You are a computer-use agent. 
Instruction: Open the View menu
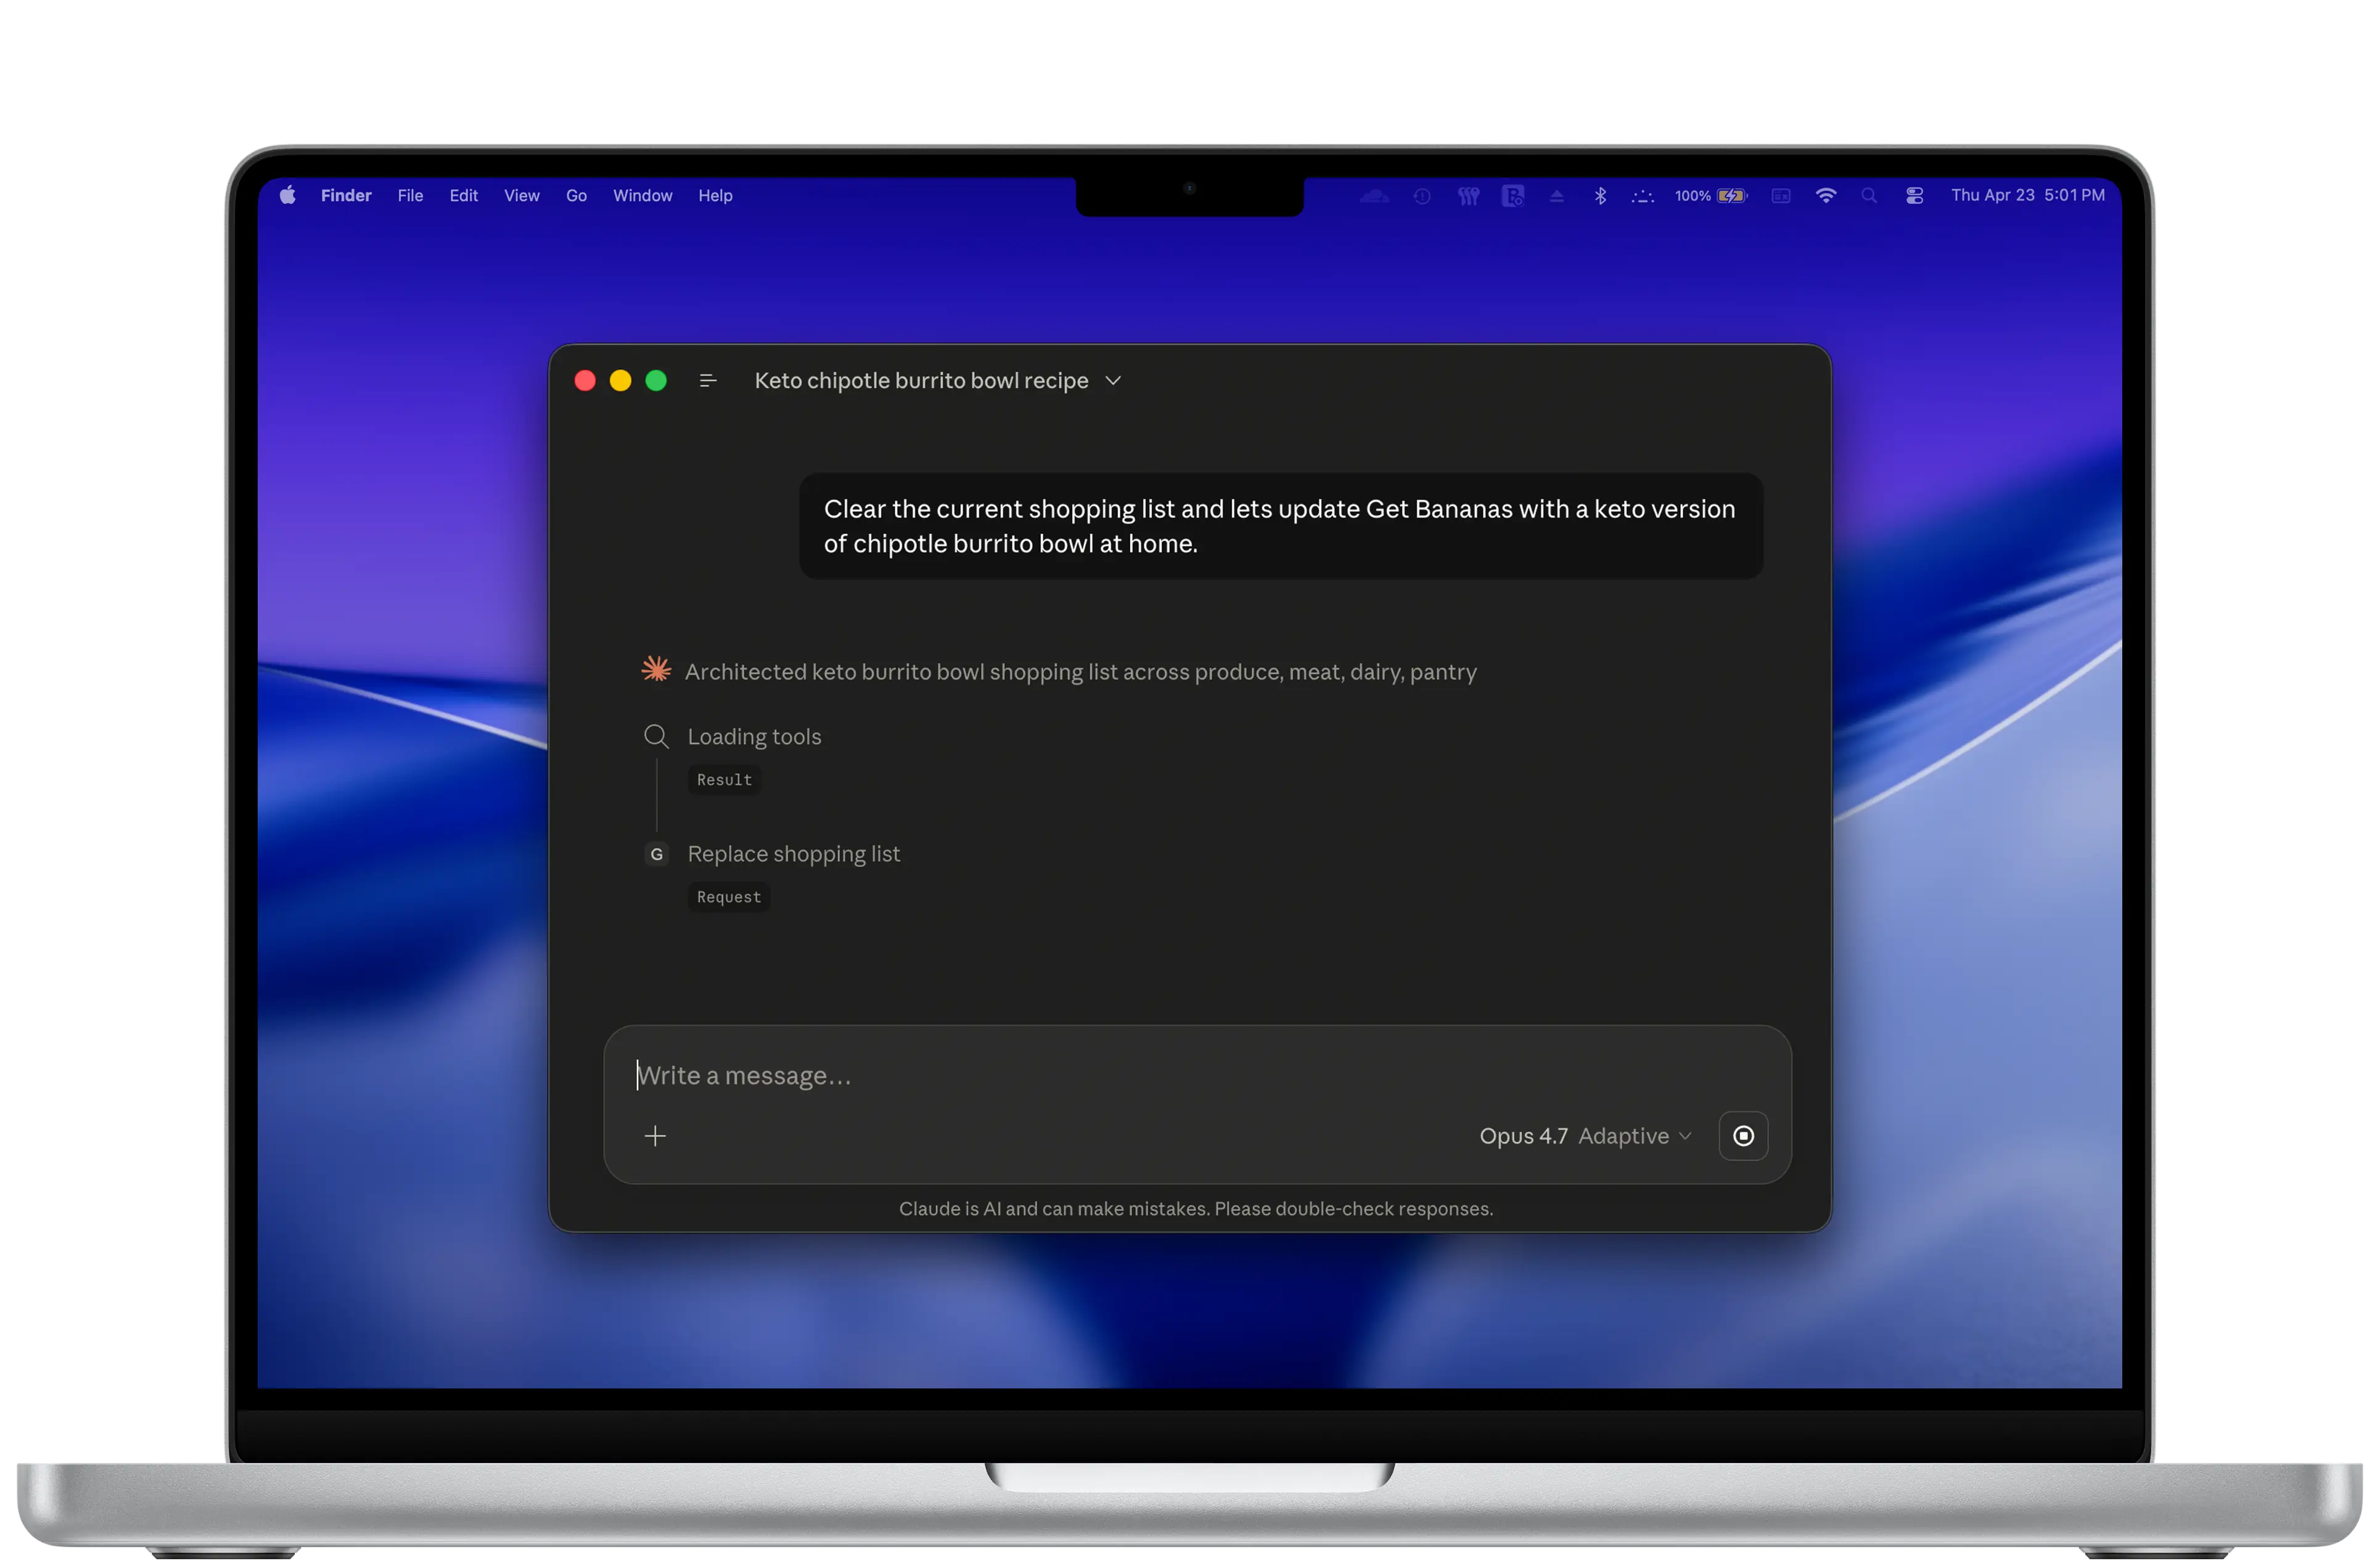521,195
